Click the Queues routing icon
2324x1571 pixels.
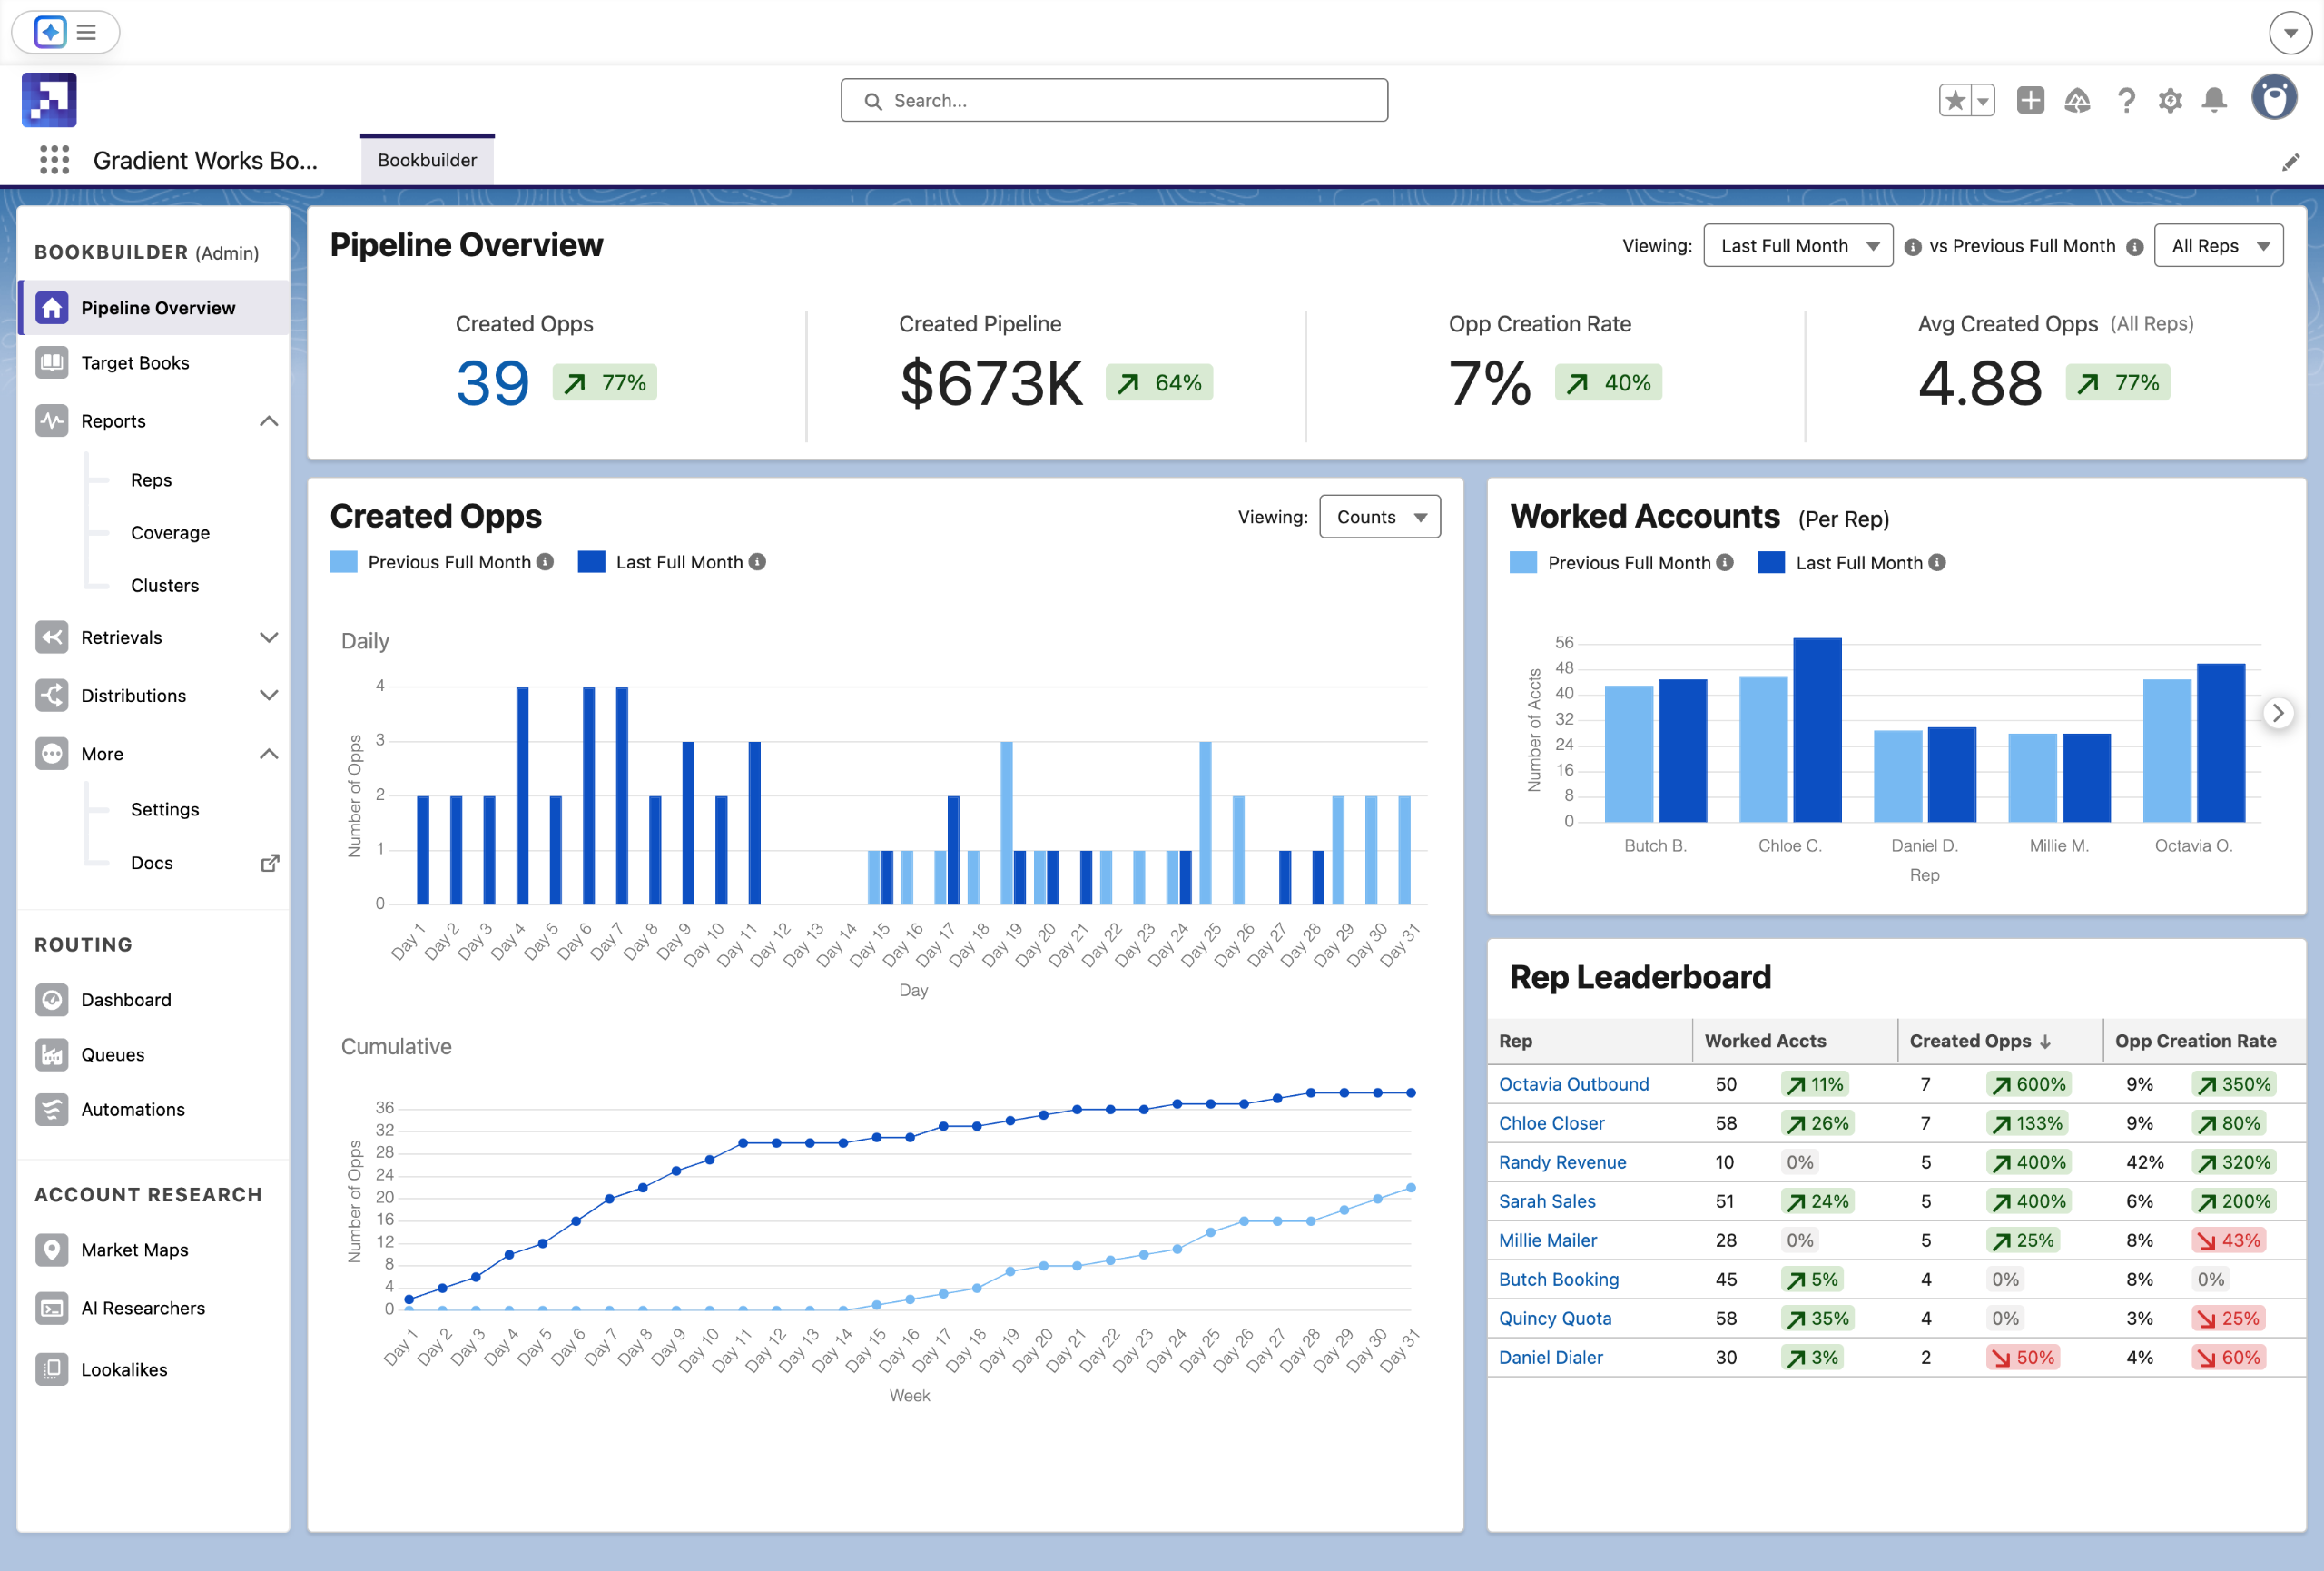click(51, 1054)
